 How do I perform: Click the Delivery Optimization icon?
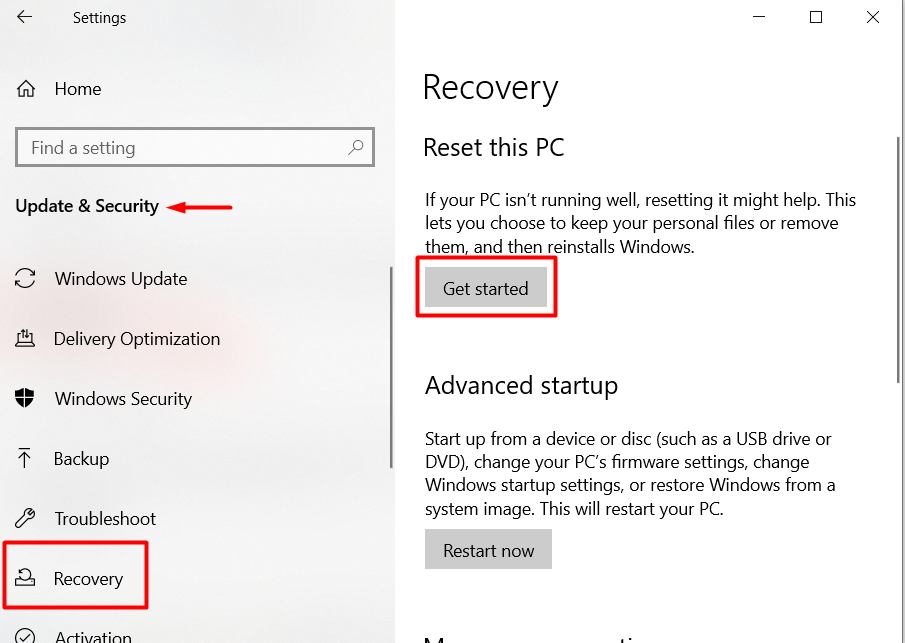(26, 339)
